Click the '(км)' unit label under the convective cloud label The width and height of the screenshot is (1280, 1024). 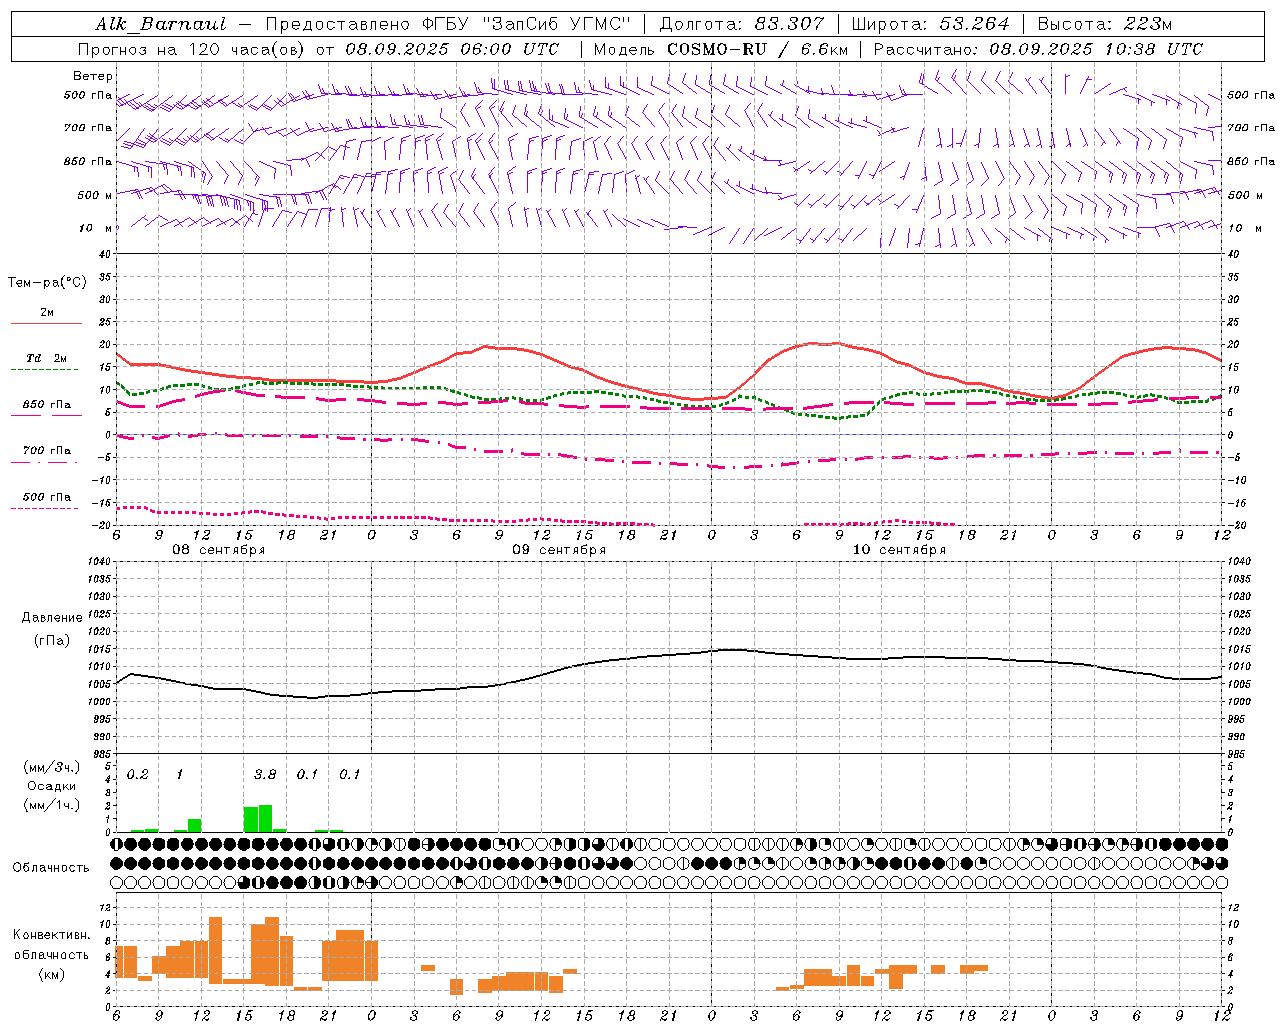coord(51,974)
